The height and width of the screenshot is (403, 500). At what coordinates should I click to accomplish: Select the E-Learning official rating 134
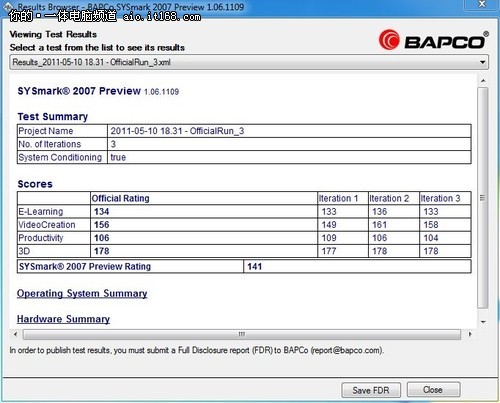click(102, 212)
